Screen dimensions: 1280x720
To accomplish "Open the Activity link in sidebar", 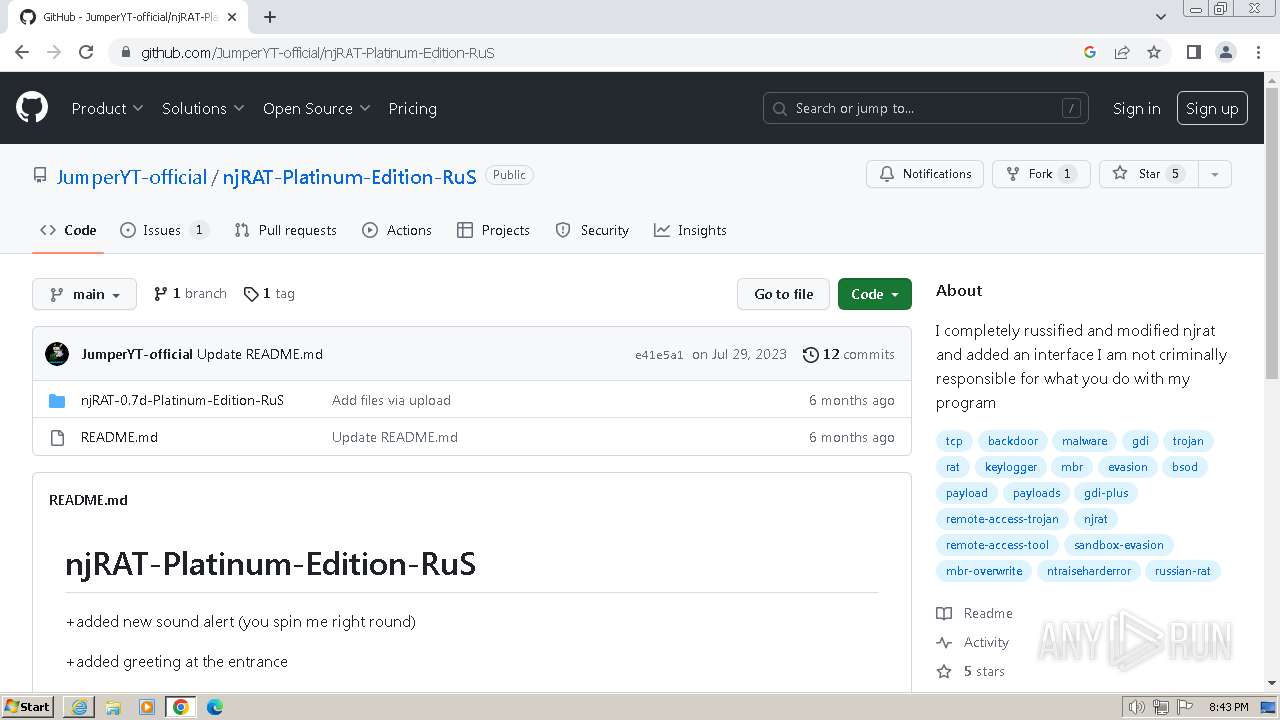I will pos(973,642).
